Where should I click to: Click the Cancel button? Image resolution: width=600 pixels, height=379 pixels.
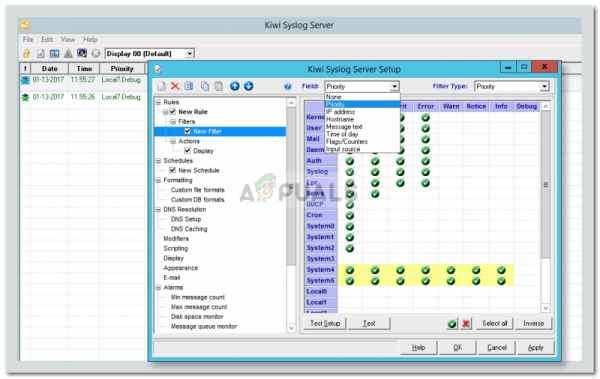point(497,348)
